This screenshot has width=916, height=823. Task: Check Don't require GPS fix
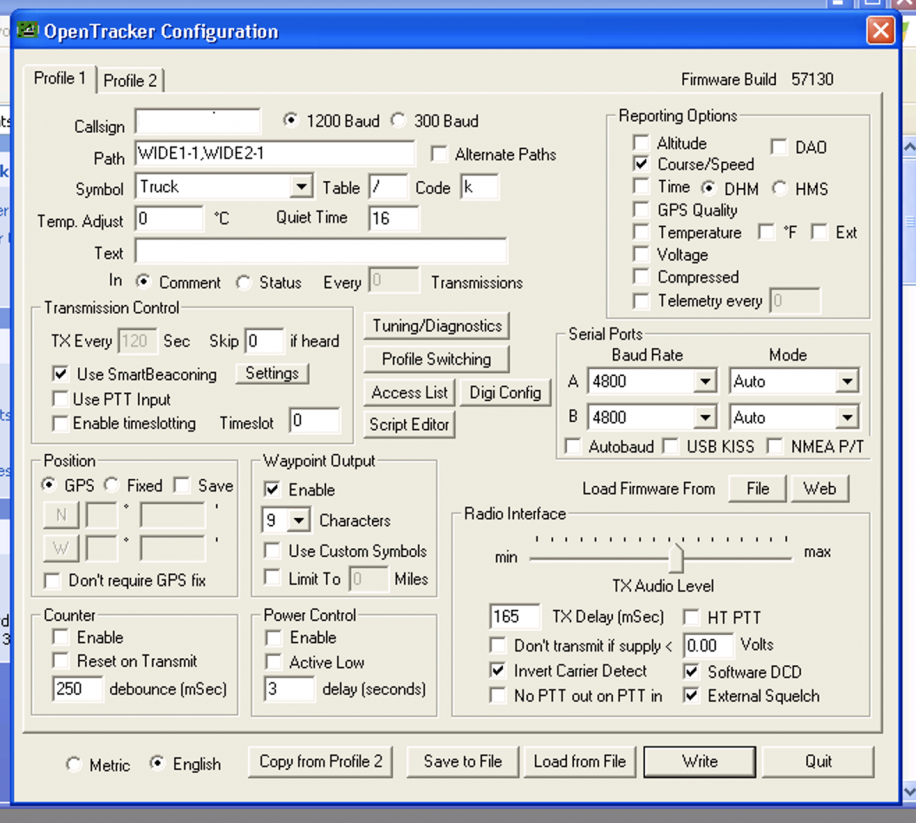[53, 581]
